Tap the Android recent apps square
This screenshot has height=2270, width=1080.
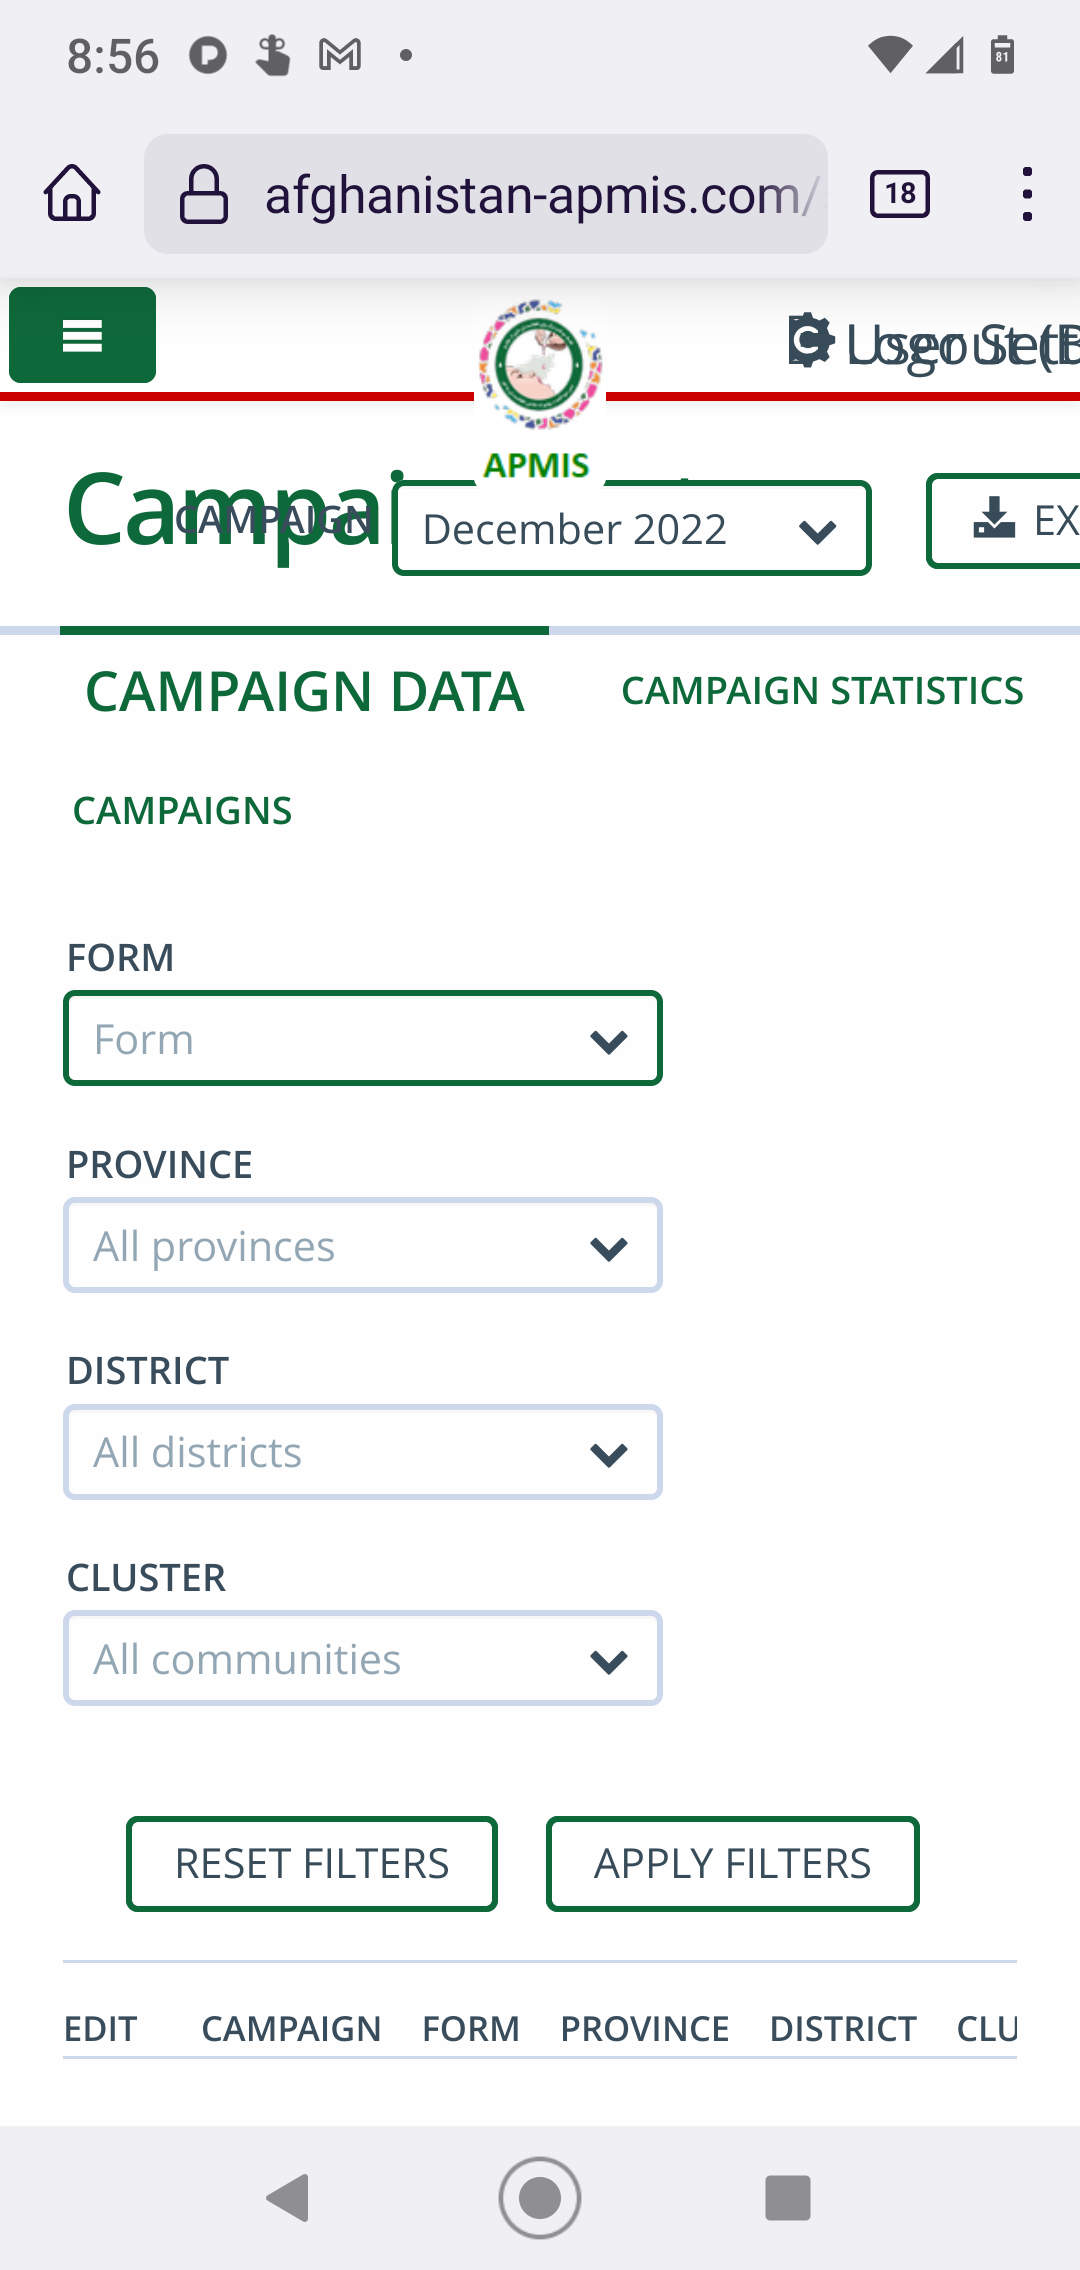[x=788, y=2197]
